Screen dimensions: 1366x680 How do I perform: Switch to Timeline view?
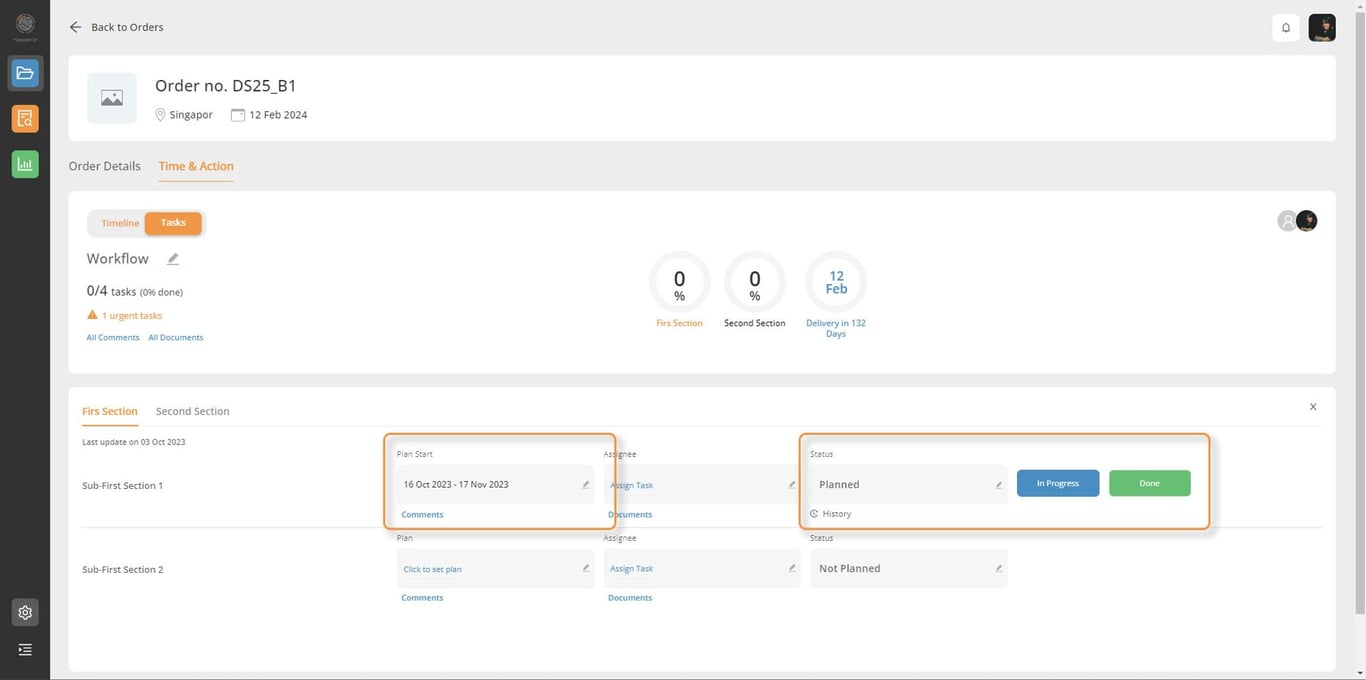(120, 223)
